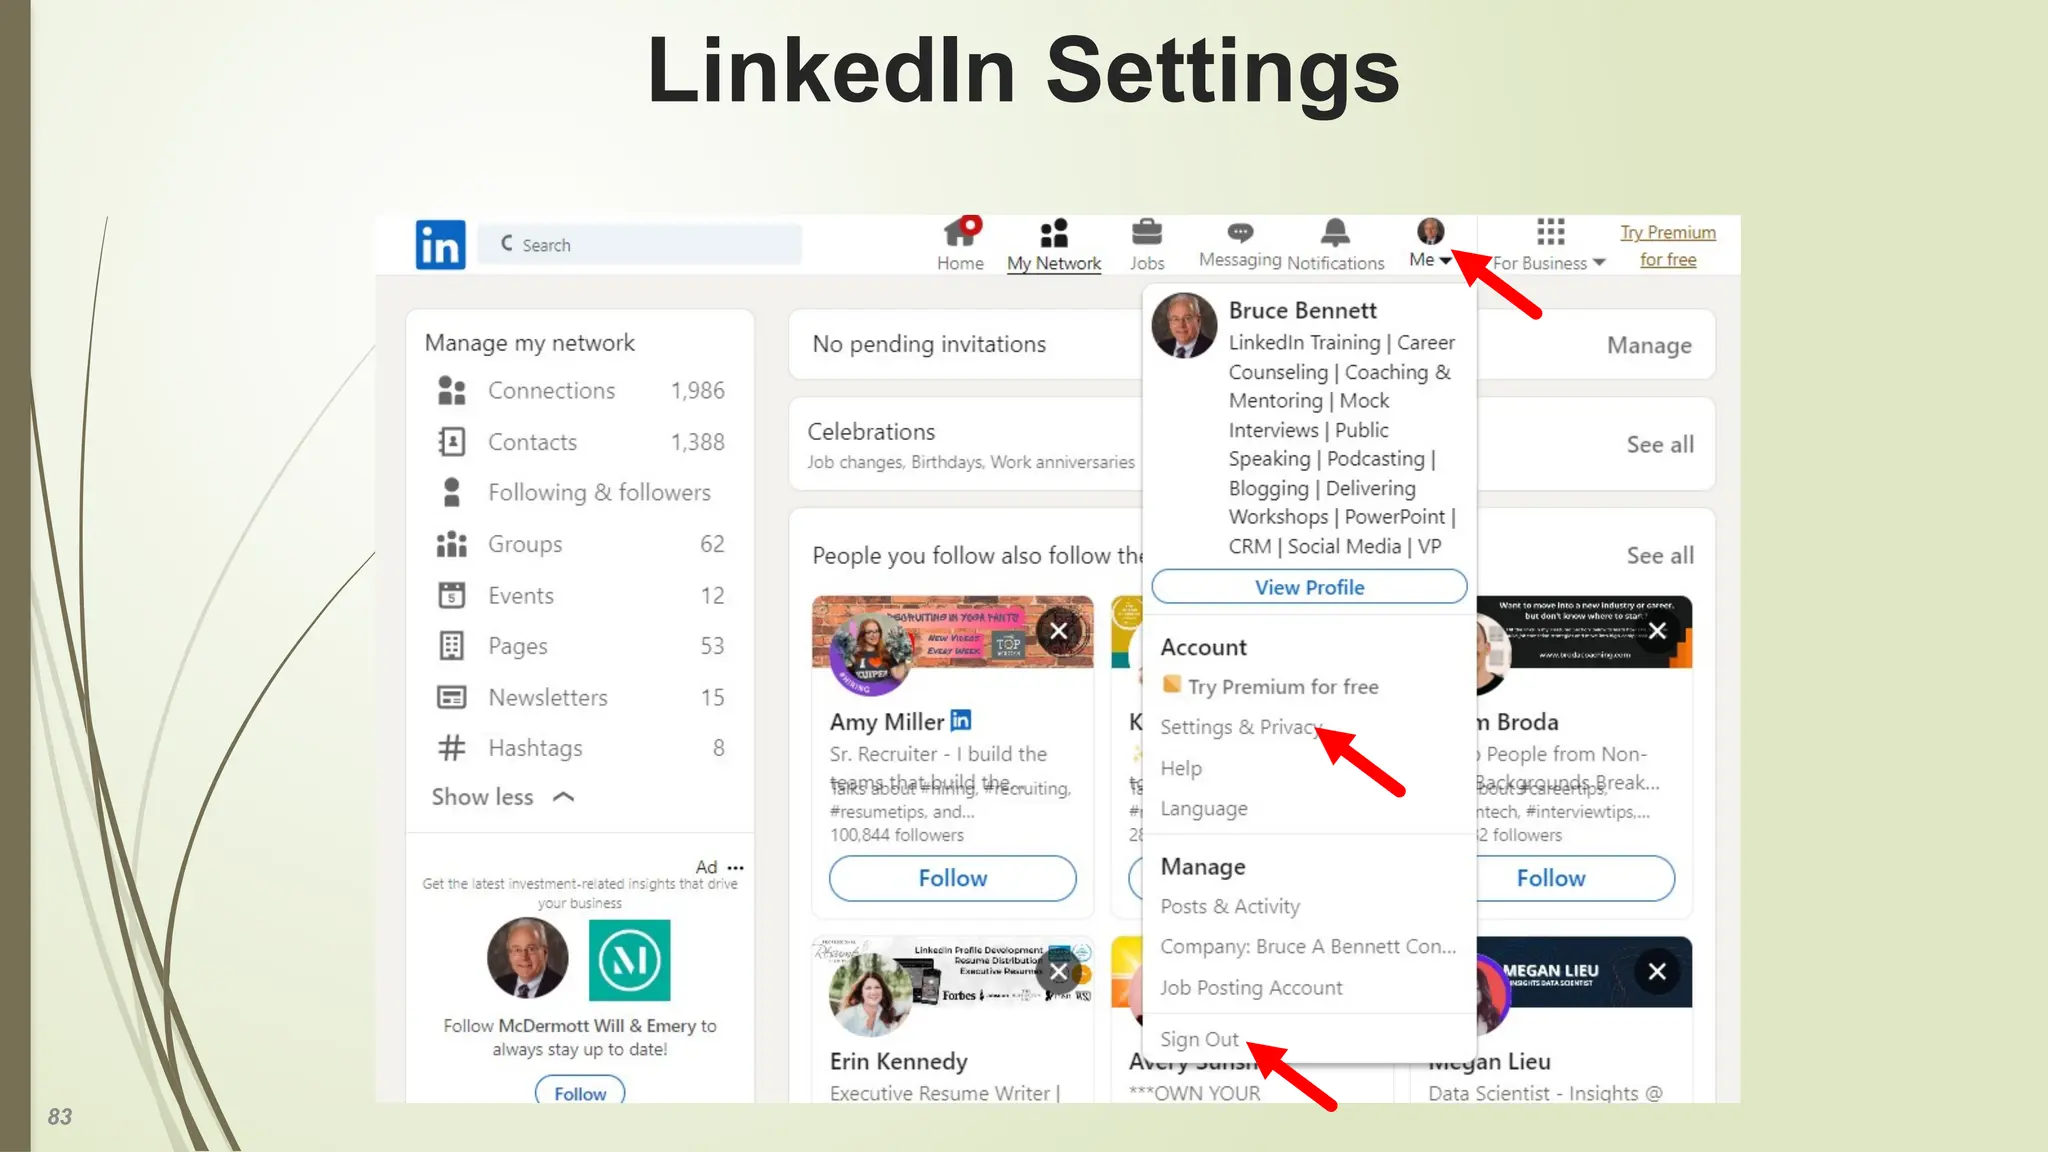Follow McDermott Will & Emery ad button
Viewport: 2048px width, 1152px height.
point(580,1092)
